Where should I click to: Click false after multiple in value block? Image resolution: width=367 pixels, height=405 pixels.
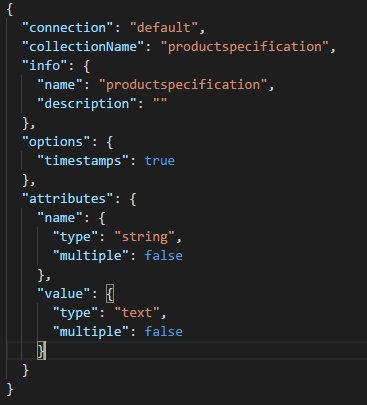tap(164, 332)
